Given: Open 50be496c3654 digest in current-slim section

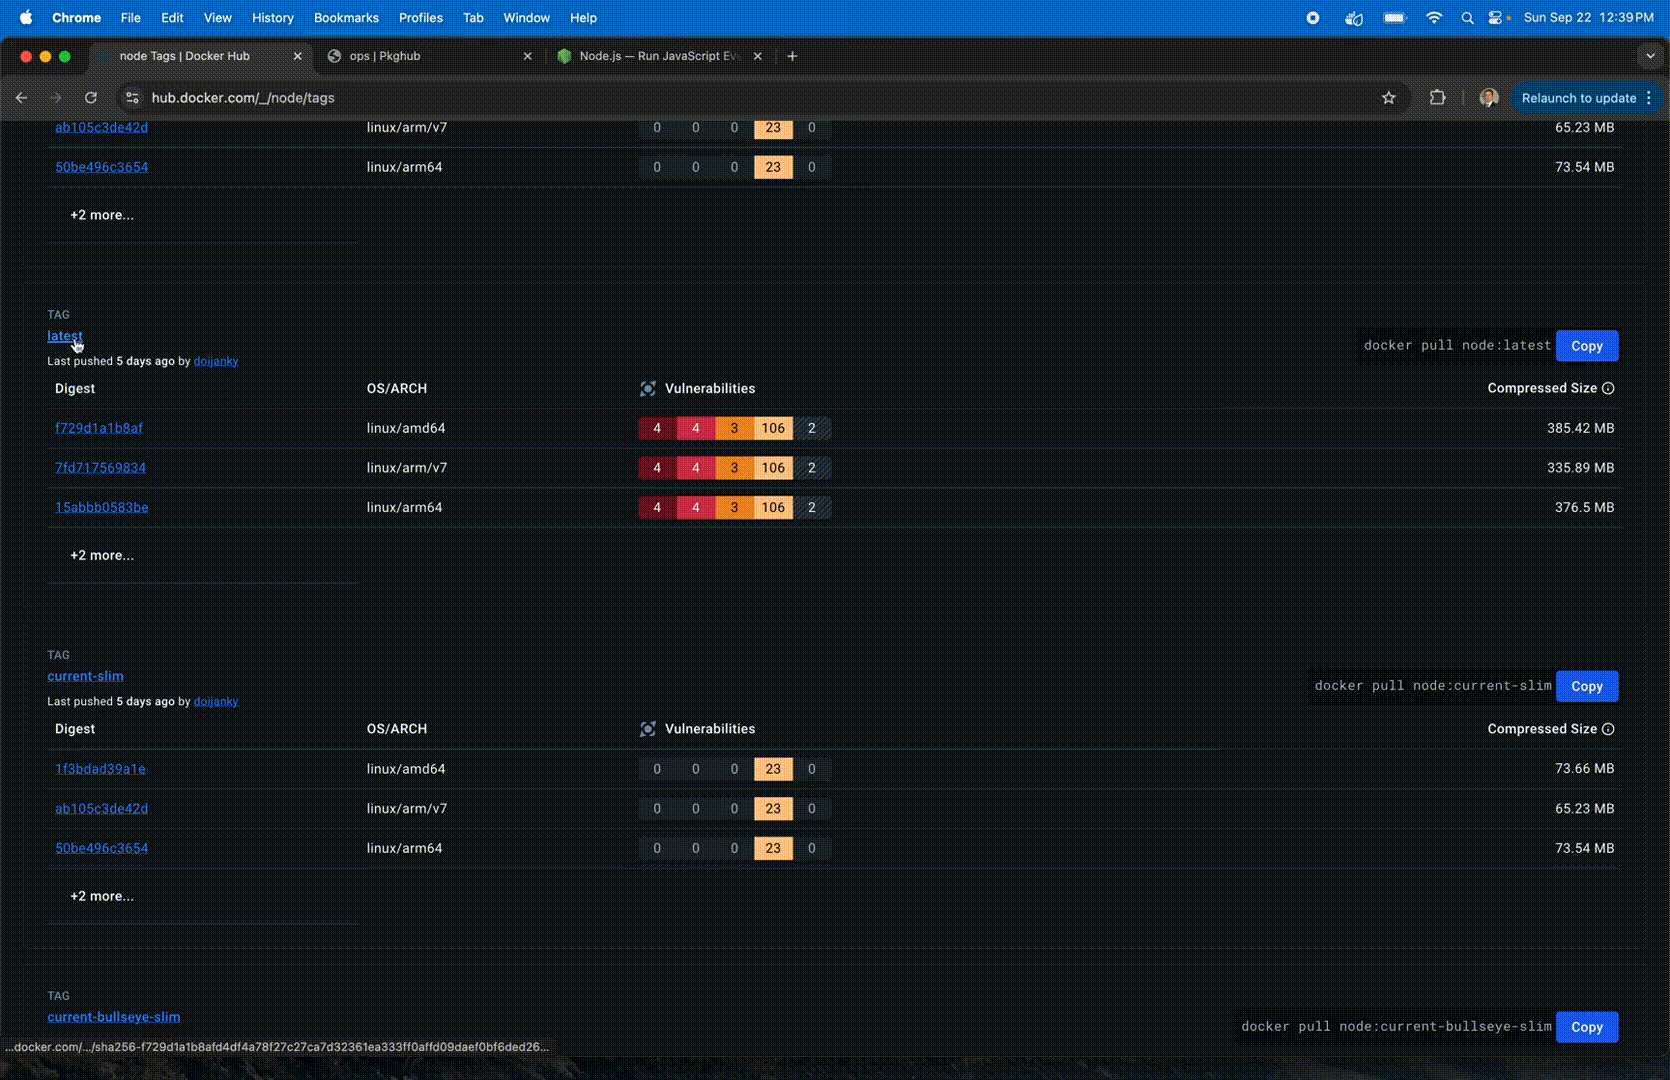Looking at the screenshot, I should pos(101,848).
